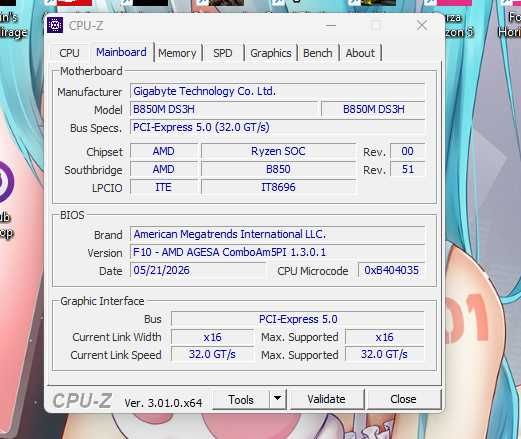Screen dimensions: 521x439
Task: Click the right Model field B850M DS3H
Action: click(373, 109)
